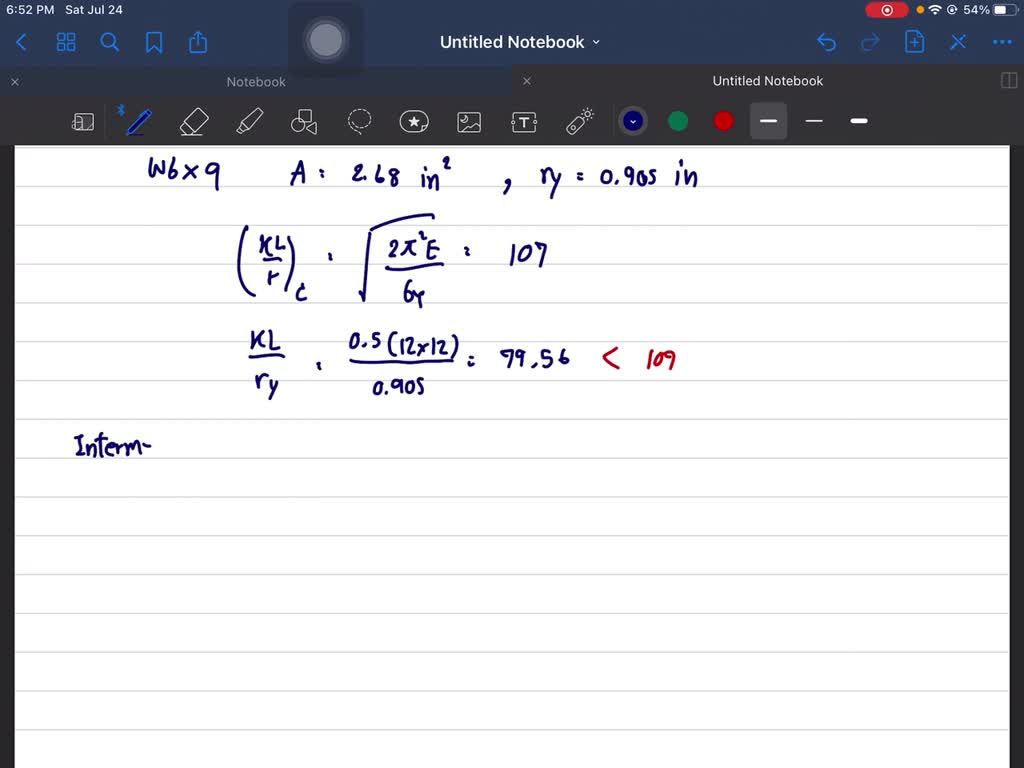Image resolution: width=1024 pixels, height=768 pixels.
Task: Select the Eraser tool
Action: 194,121
